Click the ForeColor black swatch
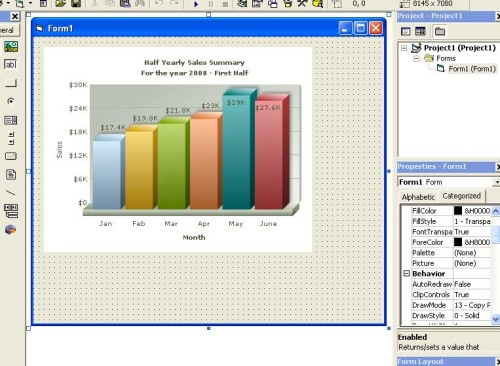This screenshot has height=366, width=500. point(458,242)
